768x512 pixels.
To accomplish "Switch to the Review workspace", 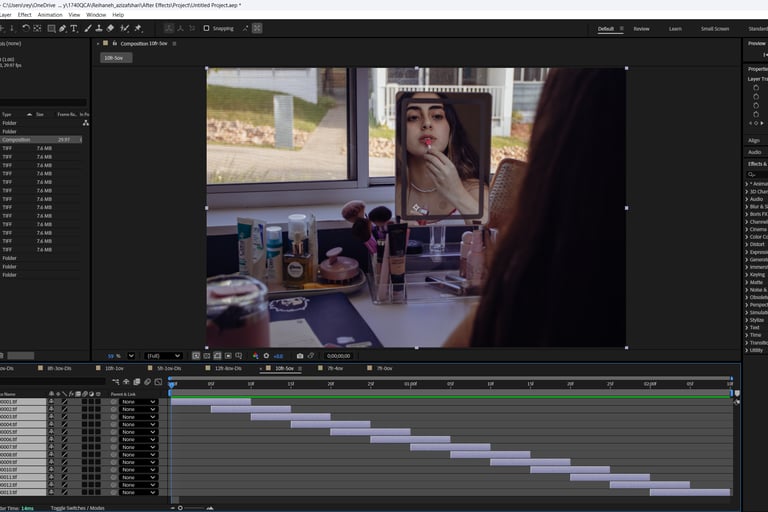I will coord(642,29).
